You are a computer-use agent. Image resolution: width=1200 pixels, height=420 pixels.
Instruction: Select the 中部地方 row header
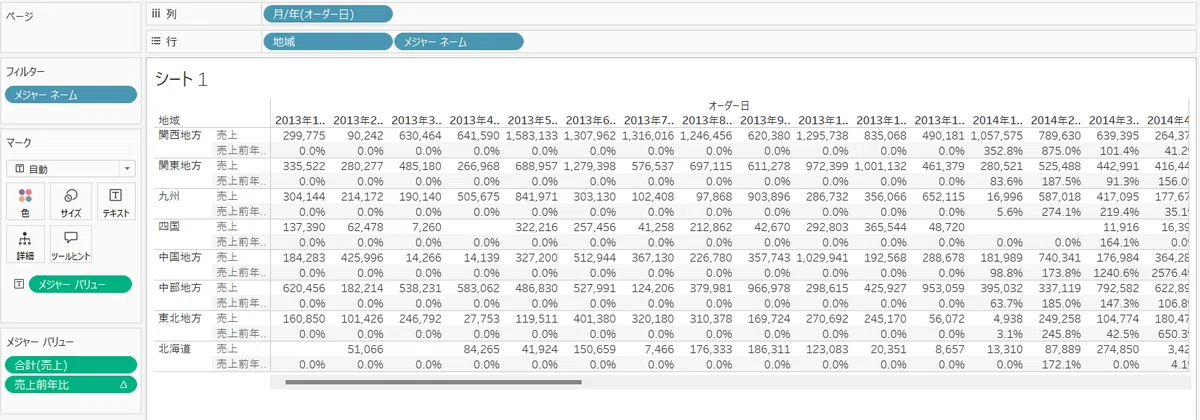[180, 288]
